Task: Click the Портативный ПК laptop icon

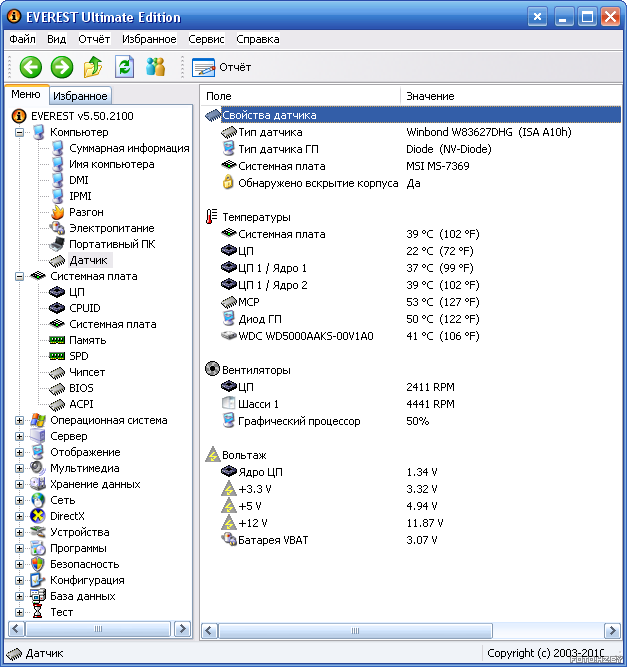Action: (x=57, y=244)
